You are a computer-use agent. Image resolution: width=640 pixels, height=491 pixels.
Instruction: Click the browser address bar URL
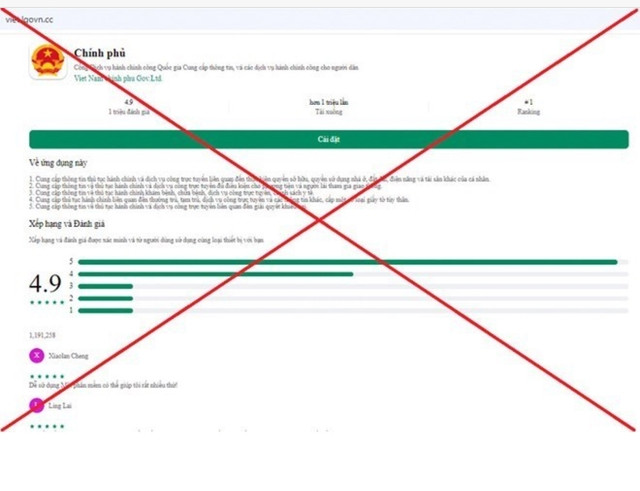30,18
